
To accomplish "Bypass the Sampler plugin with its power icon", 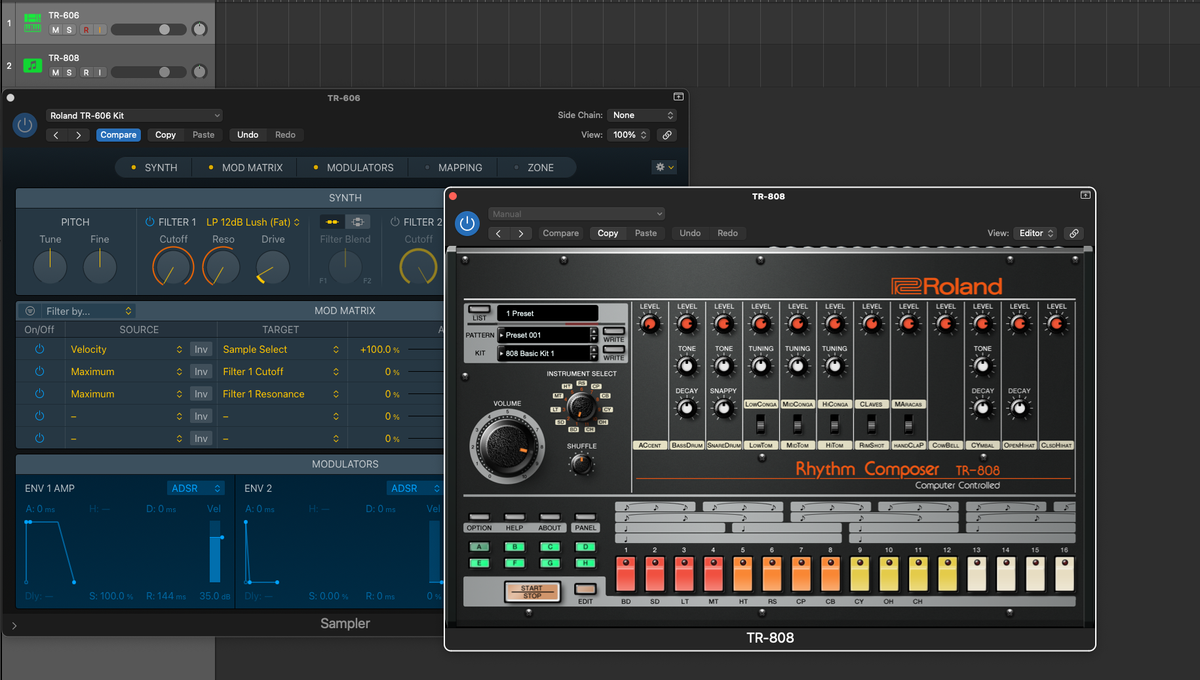I will point(22,124).
